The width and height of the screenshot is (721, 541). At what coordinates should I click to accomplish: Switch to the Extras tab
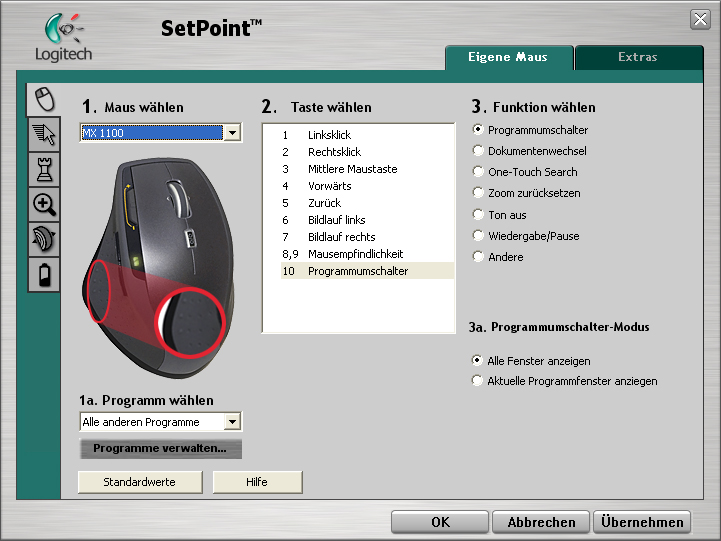coord(637,58)
